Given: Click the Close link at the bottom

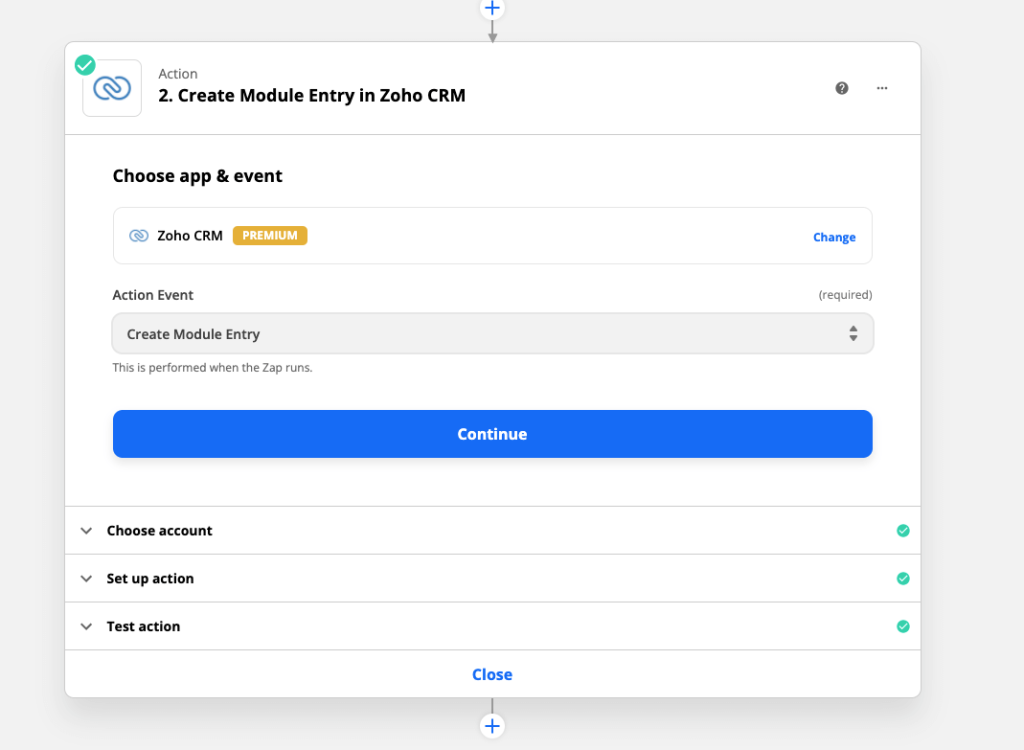Looking at the screenshot, I should click(492, 674).
